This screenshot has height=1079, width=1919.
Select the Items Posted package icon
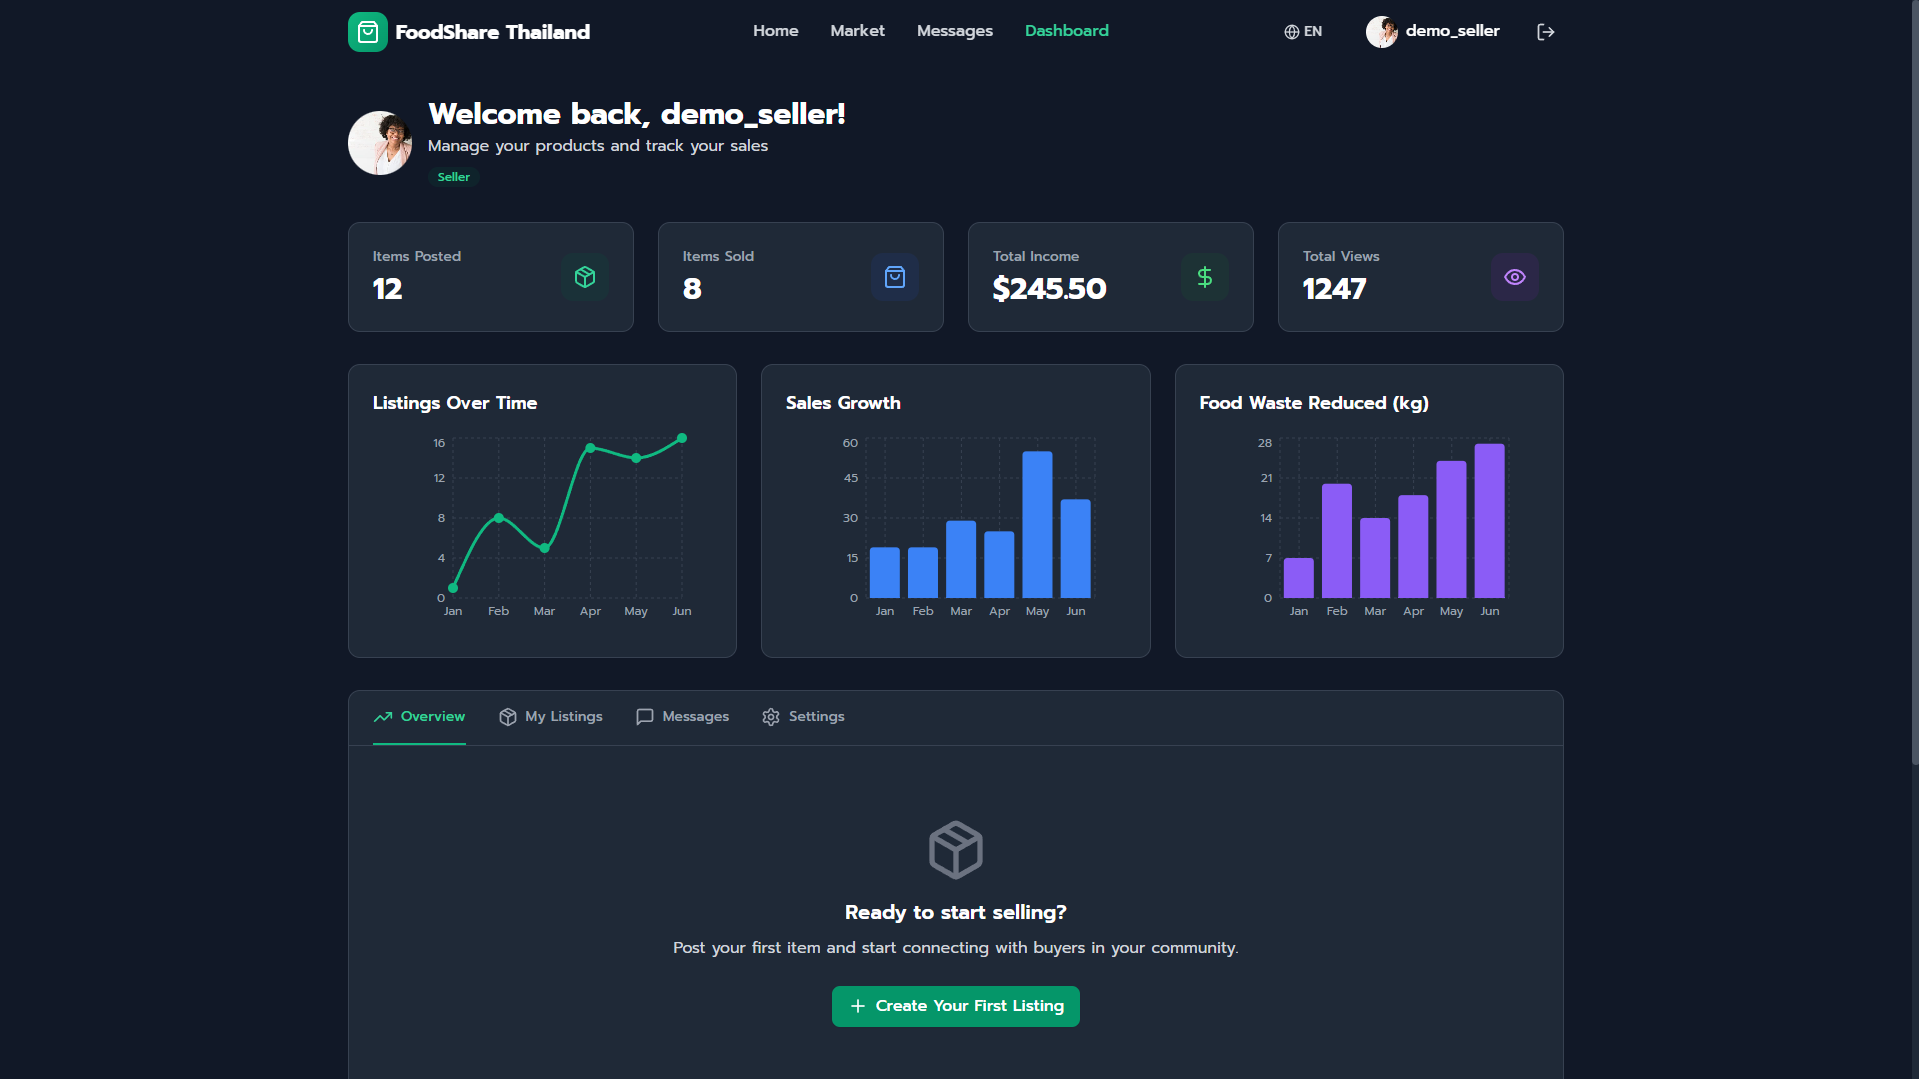585,277
